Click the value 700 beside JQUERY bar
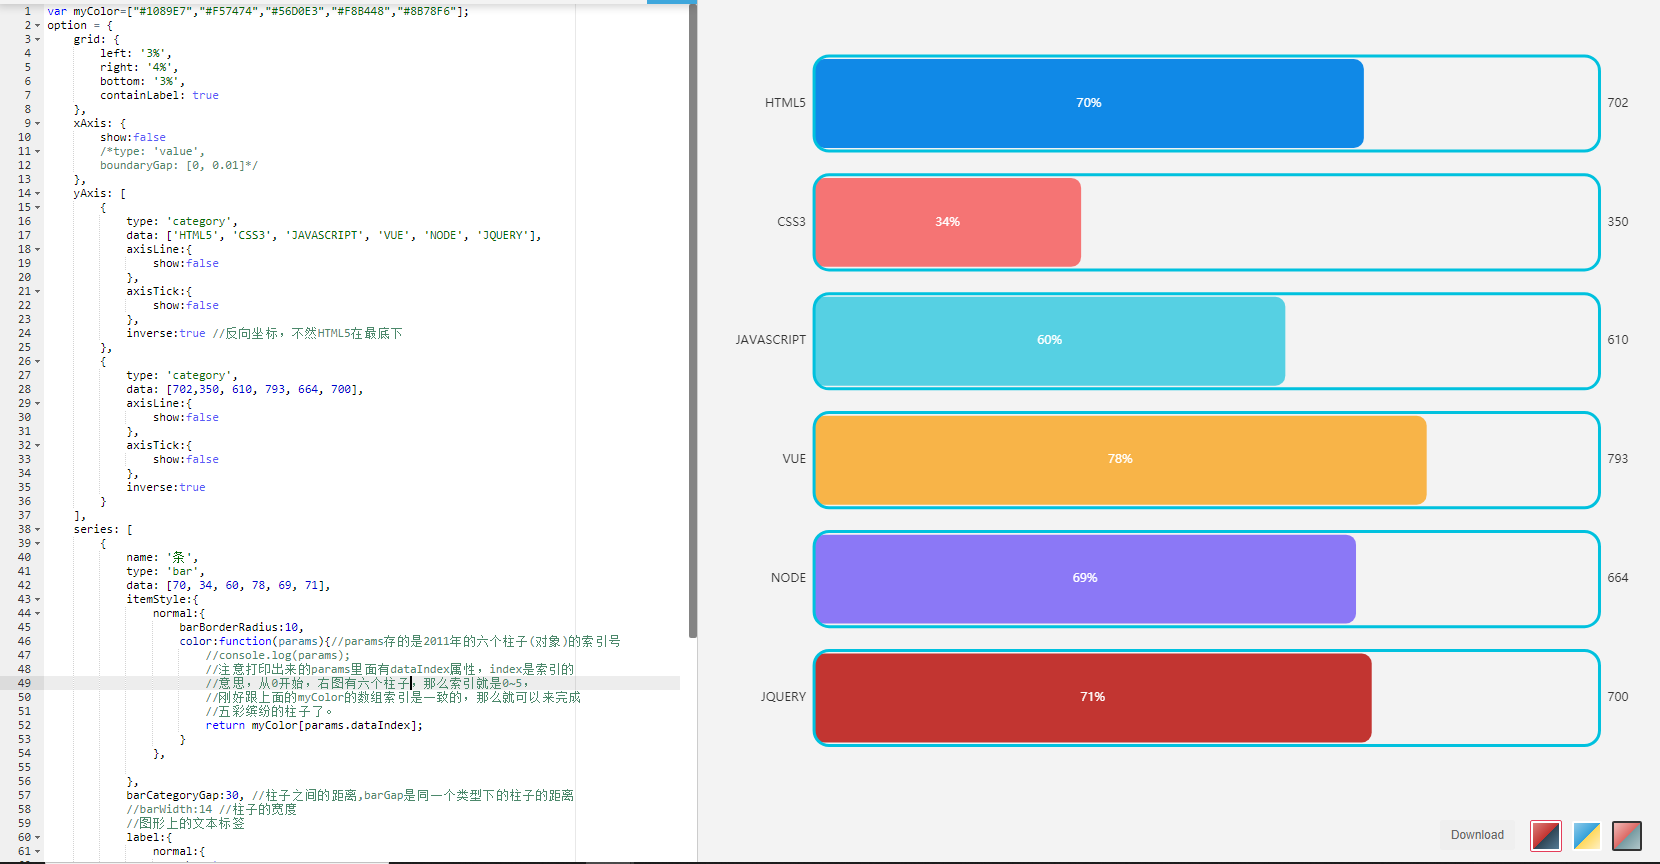Viewport: 1660px width, 864px height. [x=1618, y=697]
